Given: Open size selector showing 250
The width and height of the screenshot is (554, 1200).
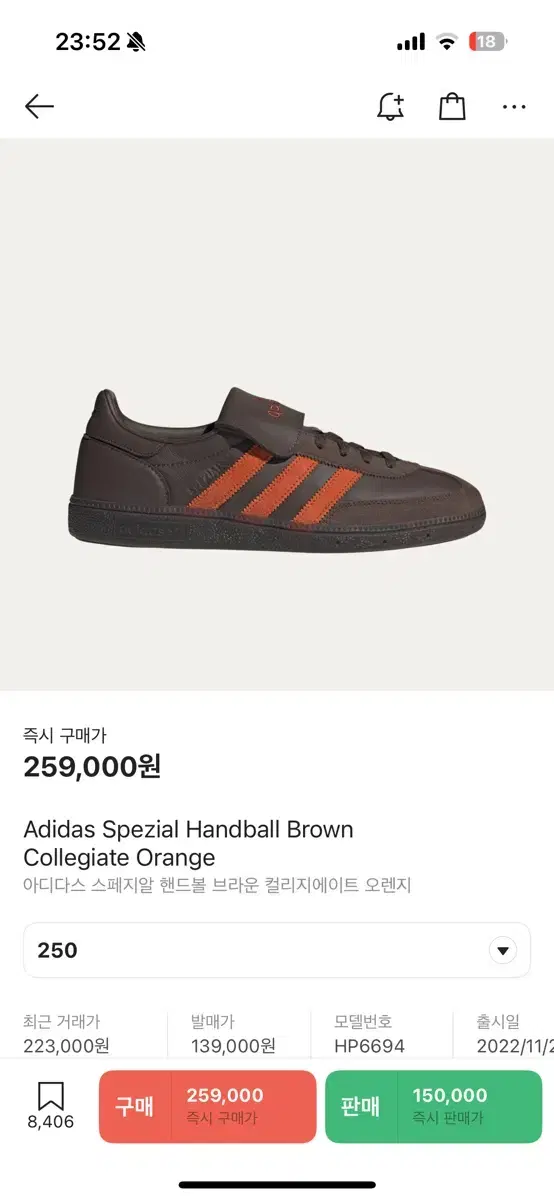Looking at the screenshot, I should [277, 950].
